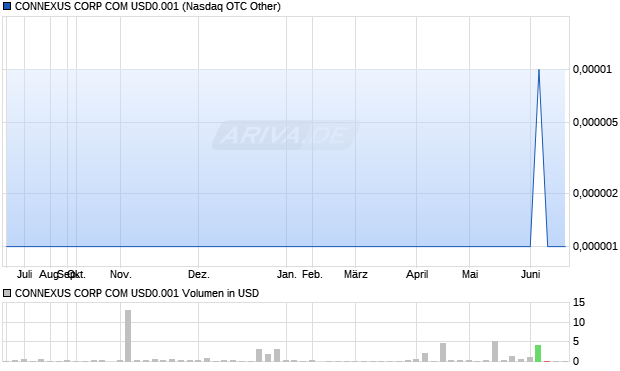This screenshot has height=371, width=620.
Task: Click the gray volume legend square
Action: click(x=7, y=293)
